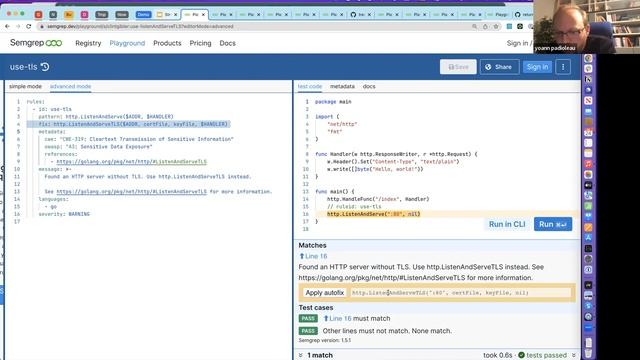Viewport: 640px width, 360px height.
Task: Open the Registry page in Semgrep navigation
Action: point(88,43)
